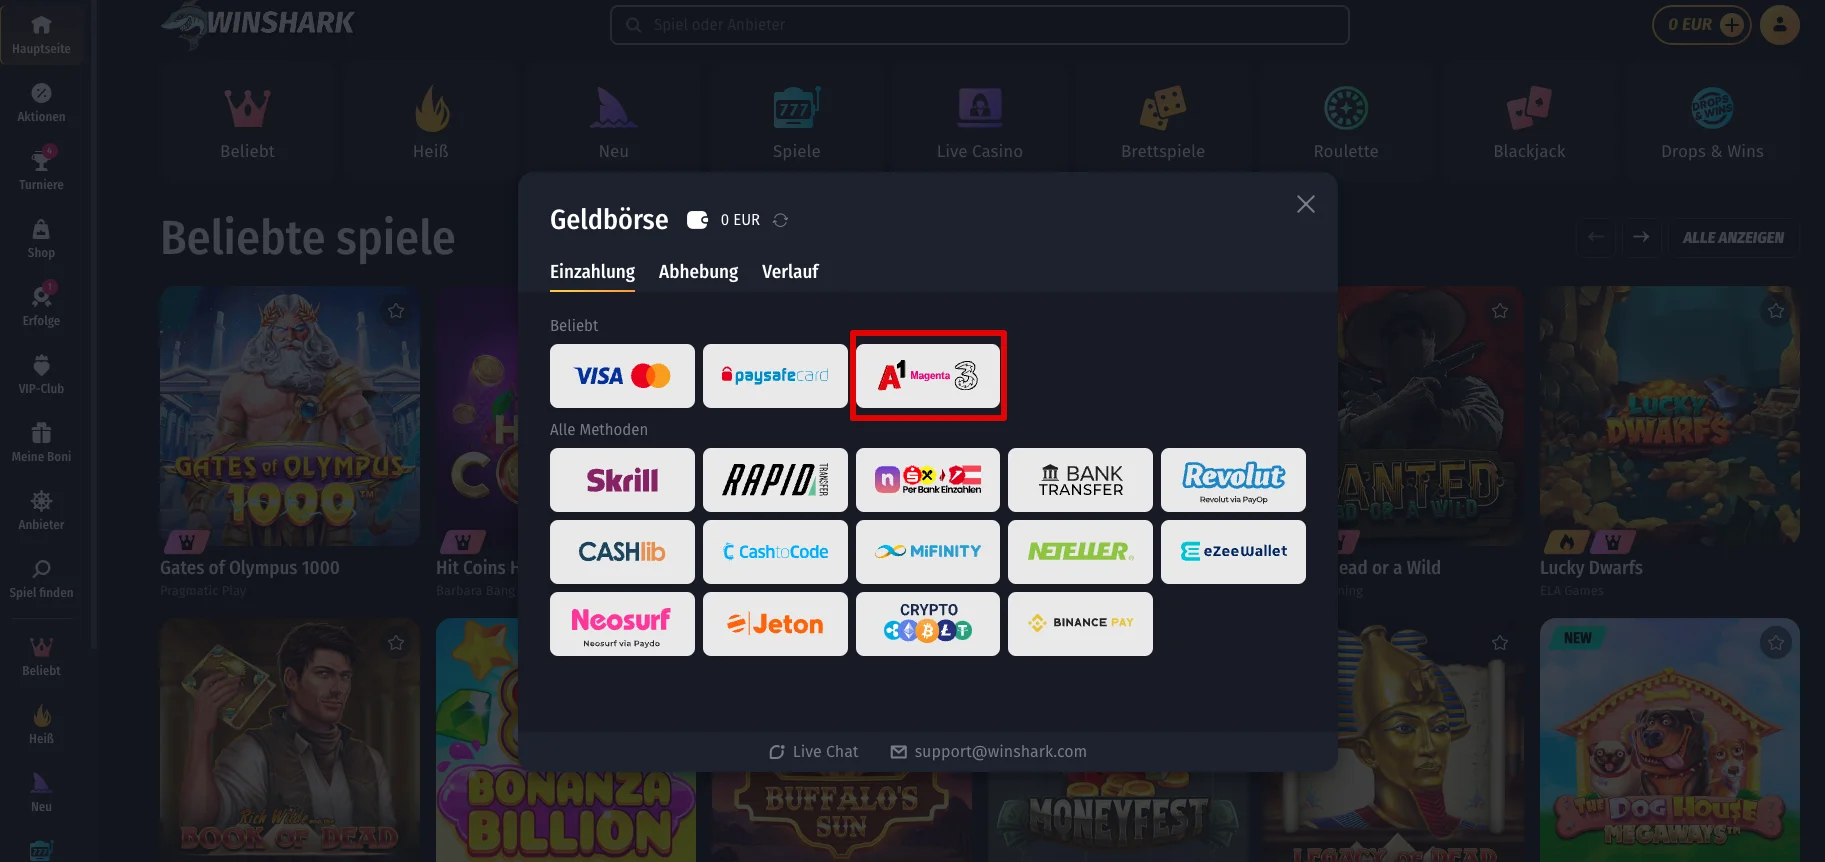Refresh the wallet balance icon
Screen dimensions: 1825x862
781,220
